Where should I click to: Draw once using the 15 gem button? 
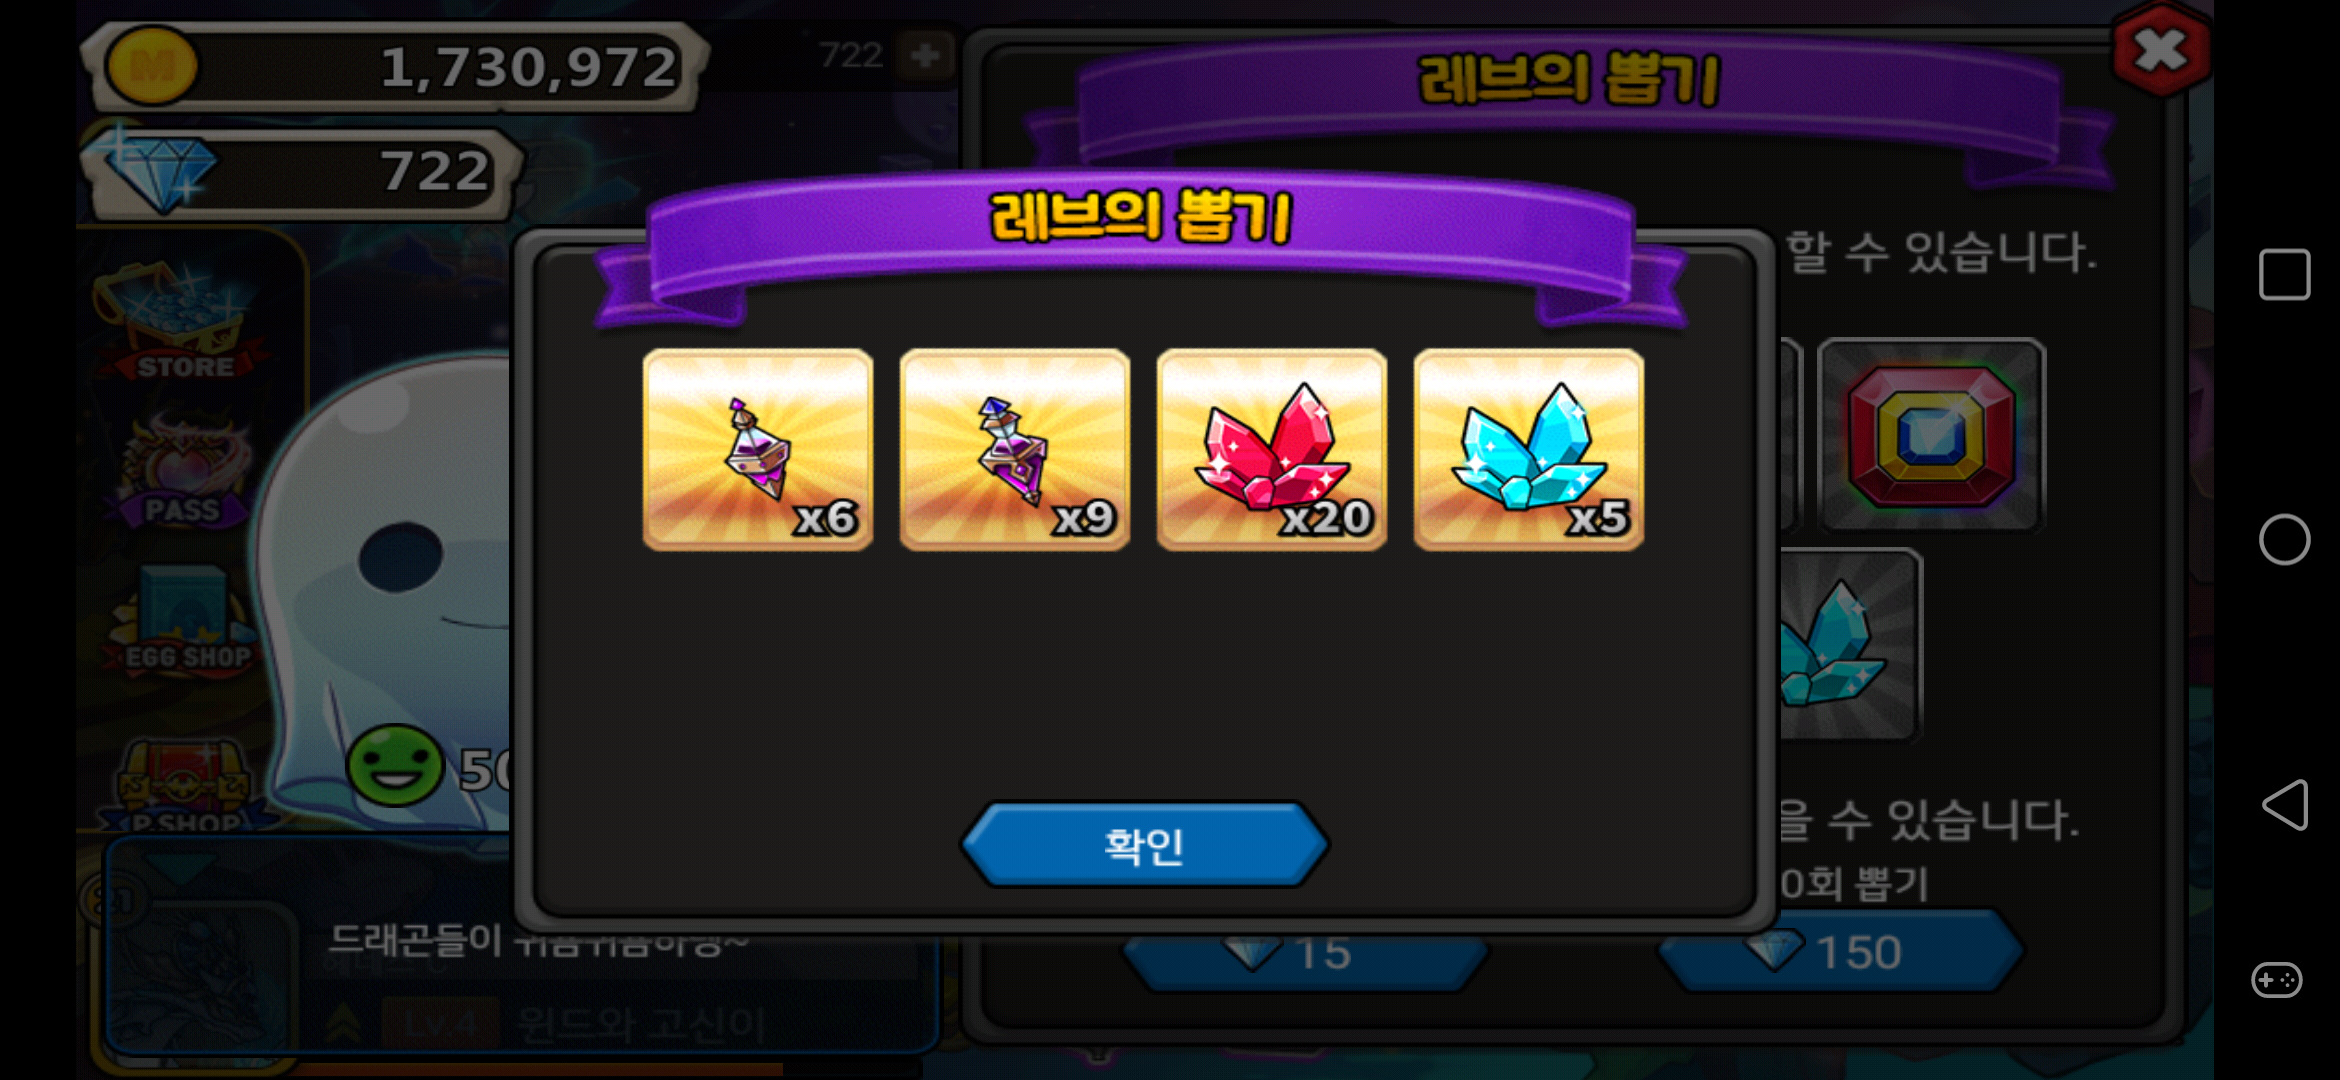(x=1305, y=953)
